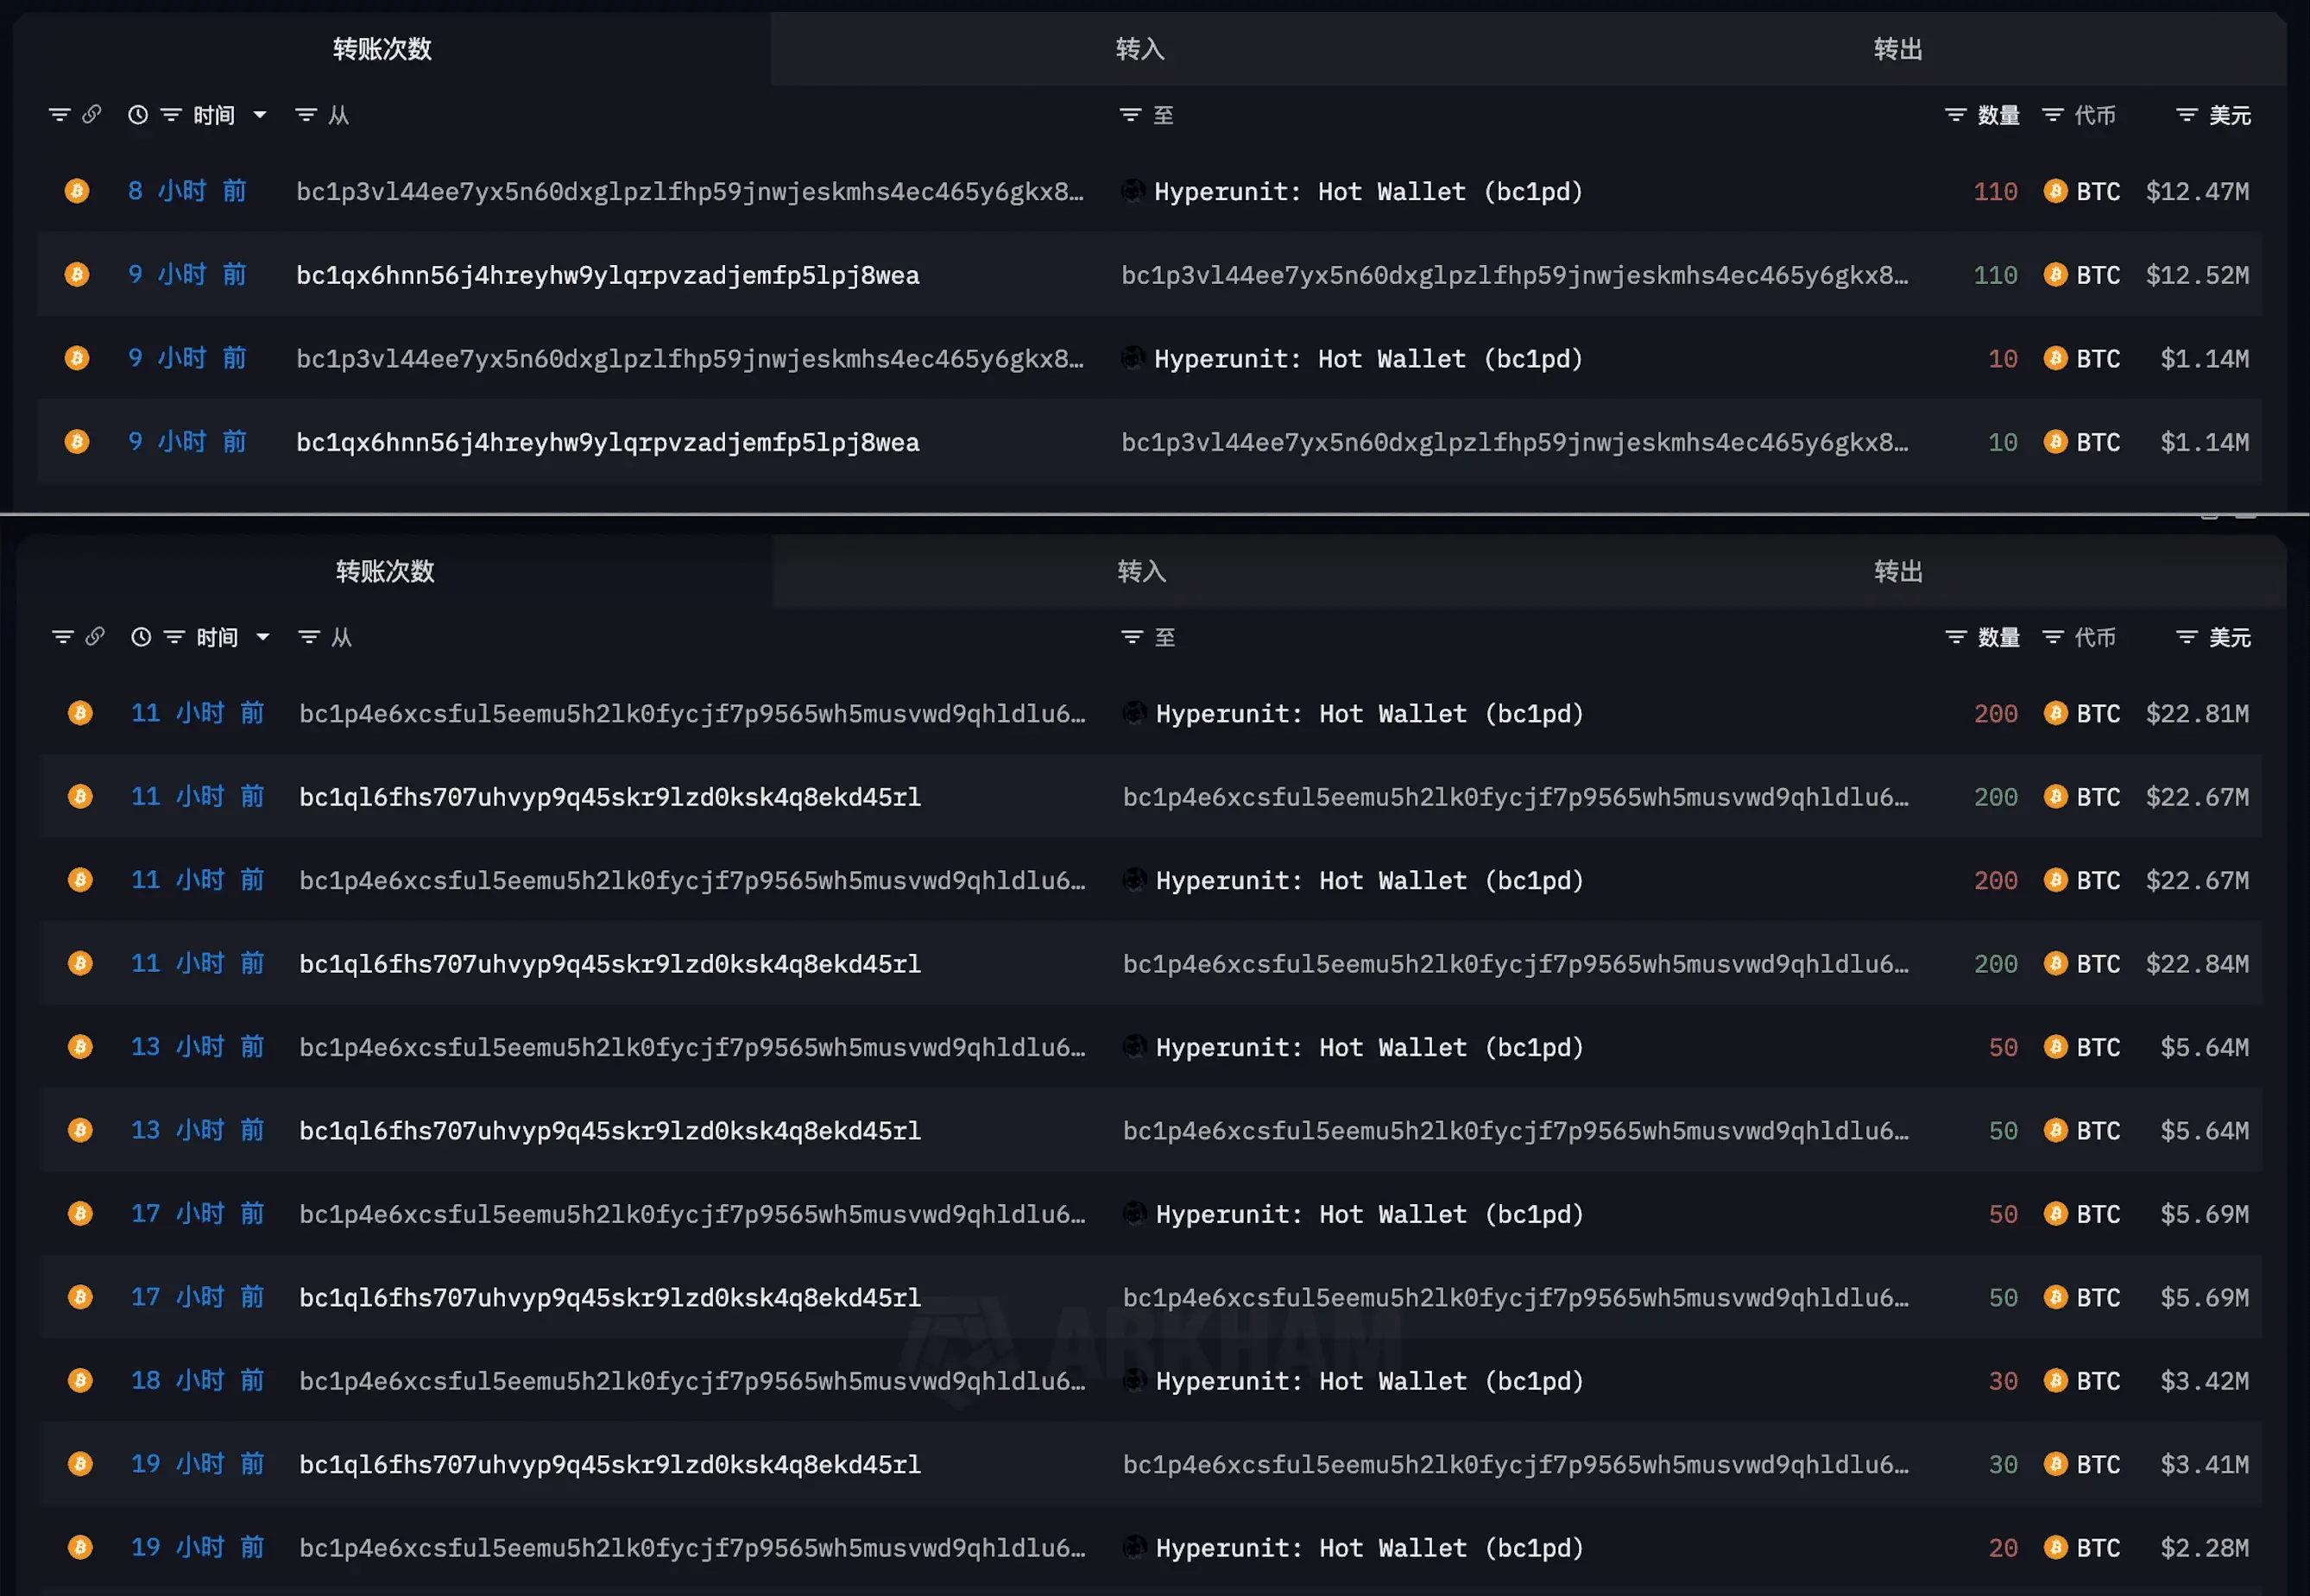Image resolution: width=2310 pixels, height=1596 pixels.
Task: Open the 时间 filter icon in bottom table
Action: pyautogui.click(x=174, y=637)
